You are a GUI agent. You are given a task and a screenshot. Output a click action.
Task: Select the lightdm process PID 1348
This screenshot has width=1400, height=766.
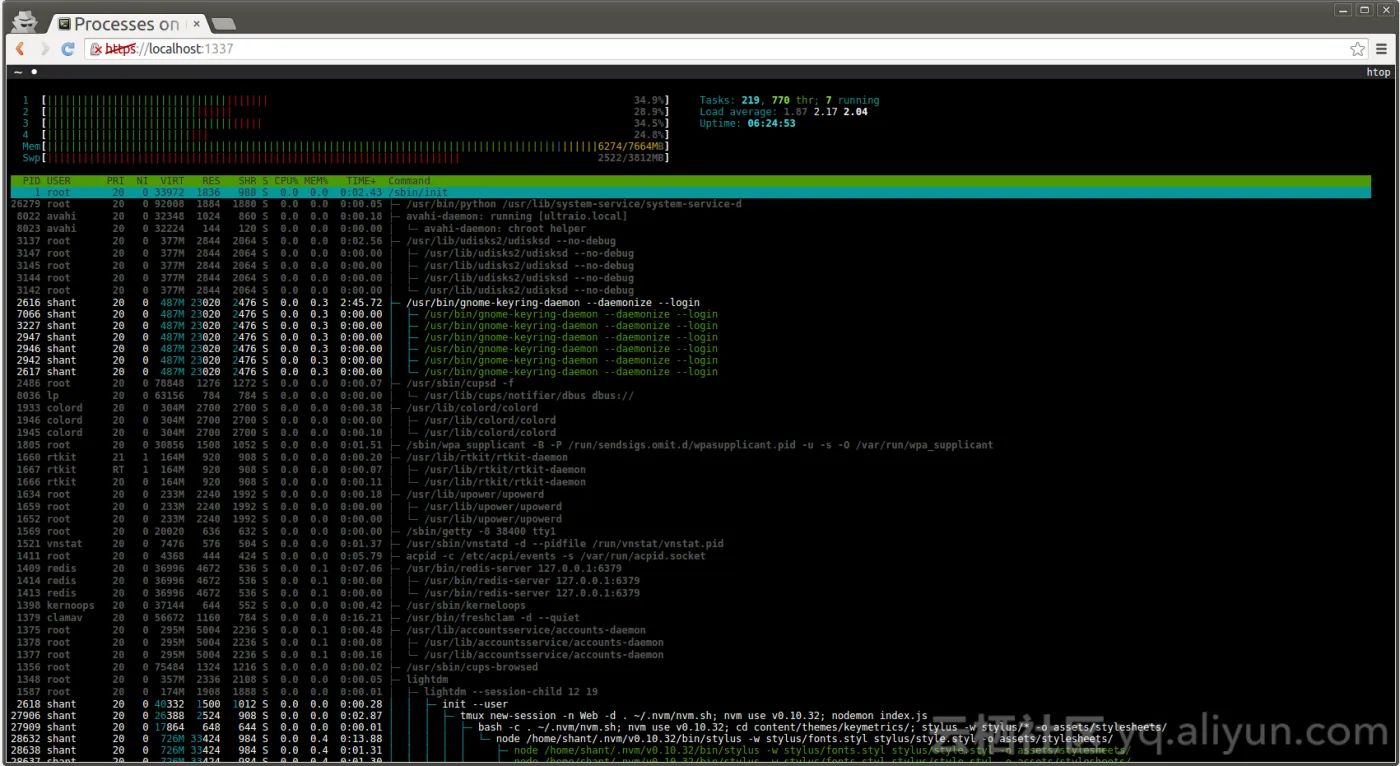click(x=690, y=679)
